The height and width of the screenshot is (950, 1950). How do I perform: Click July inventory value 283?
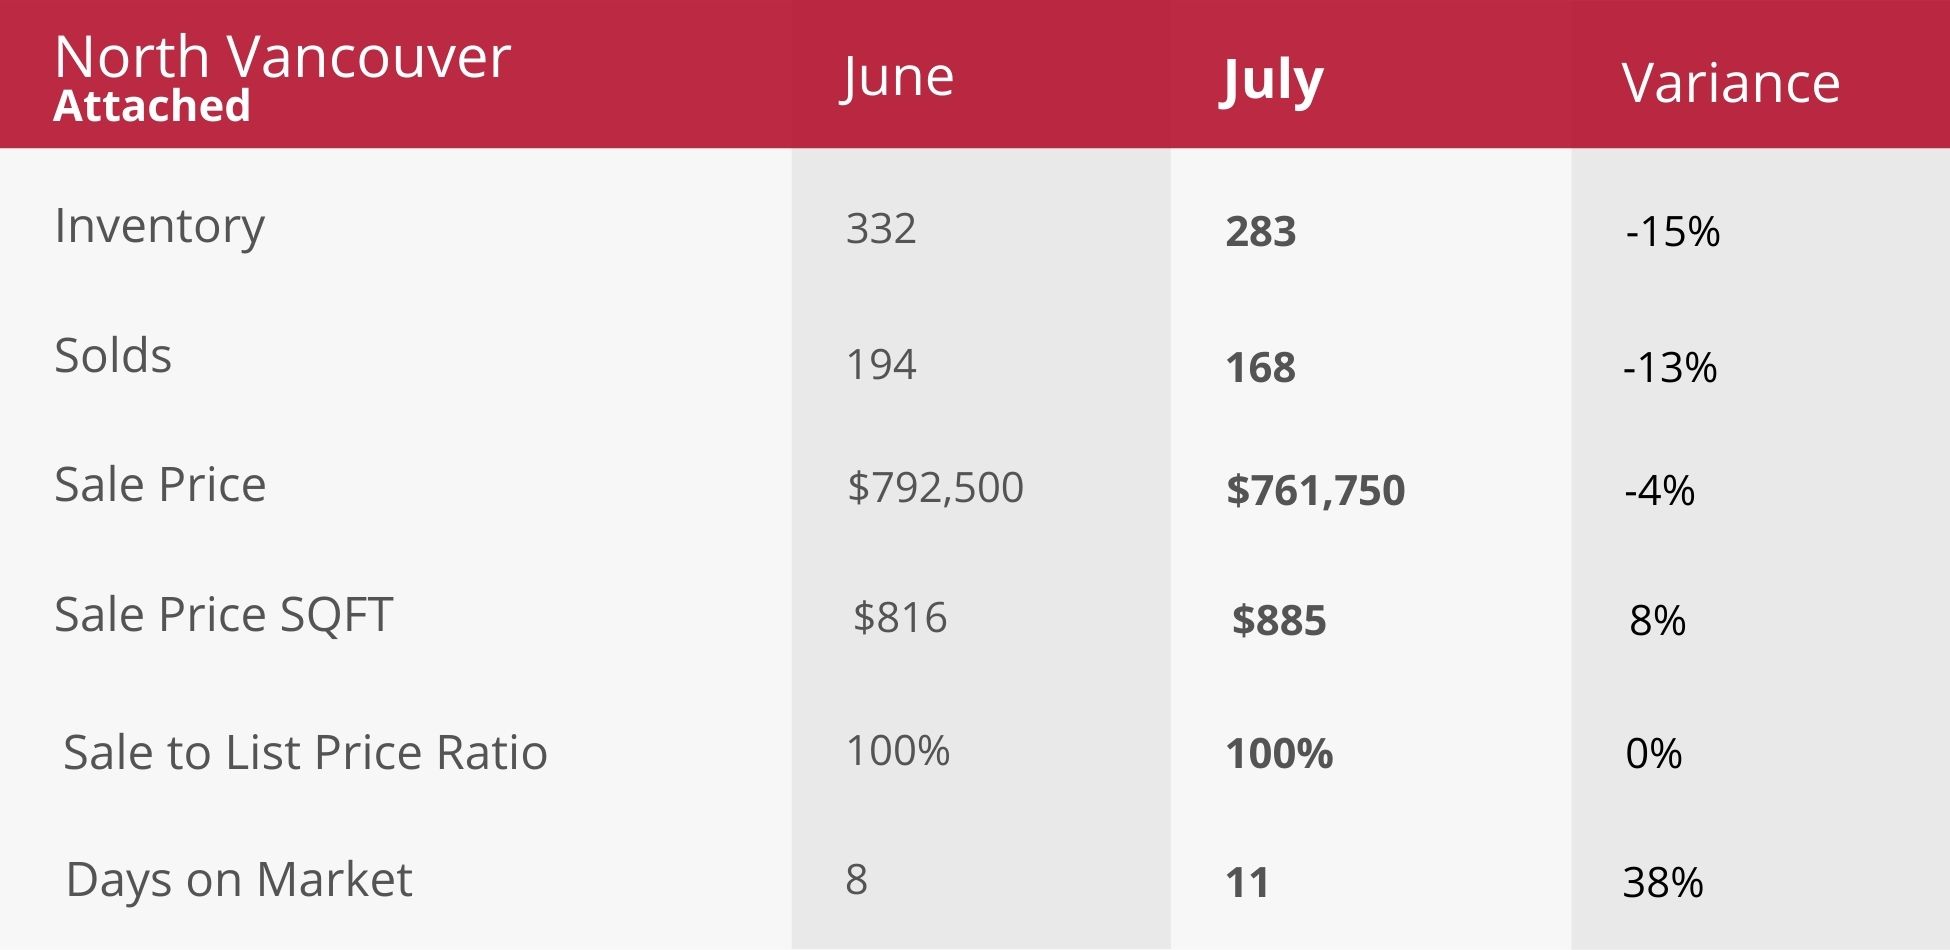click(1260, 232)
